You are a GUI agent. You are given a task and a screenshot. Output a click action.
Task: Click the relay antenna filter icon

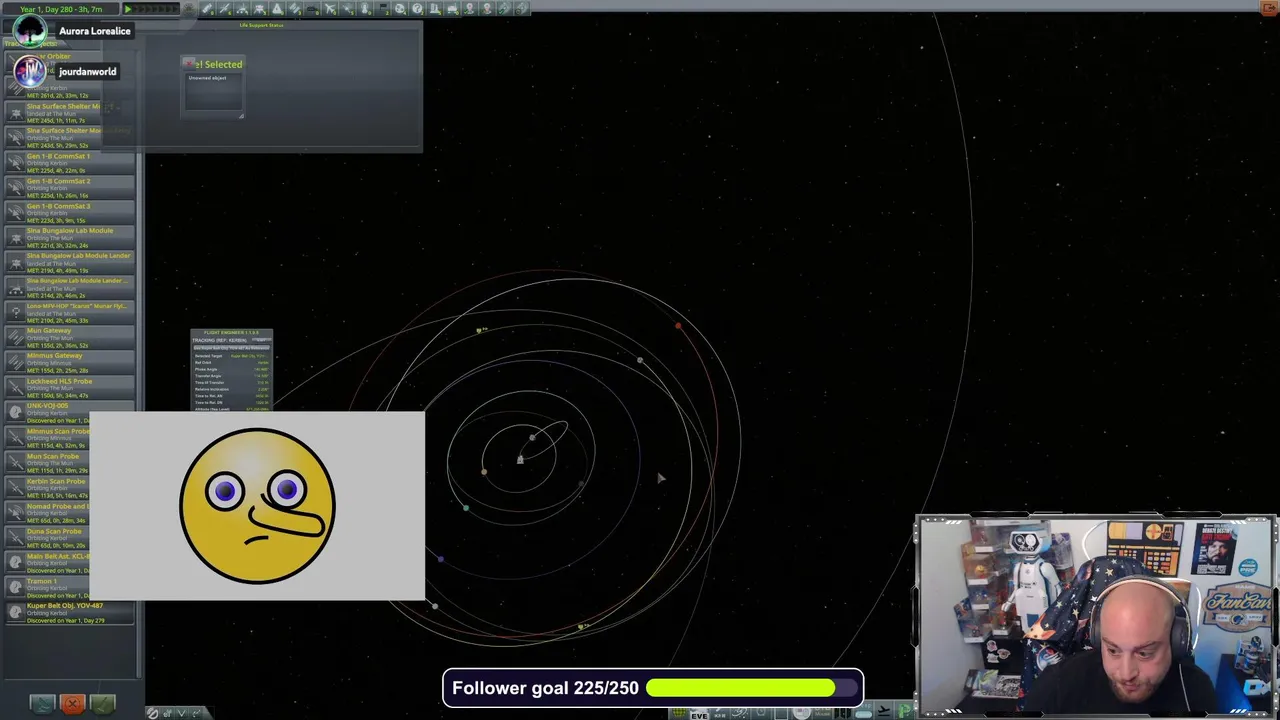(347, 9)
